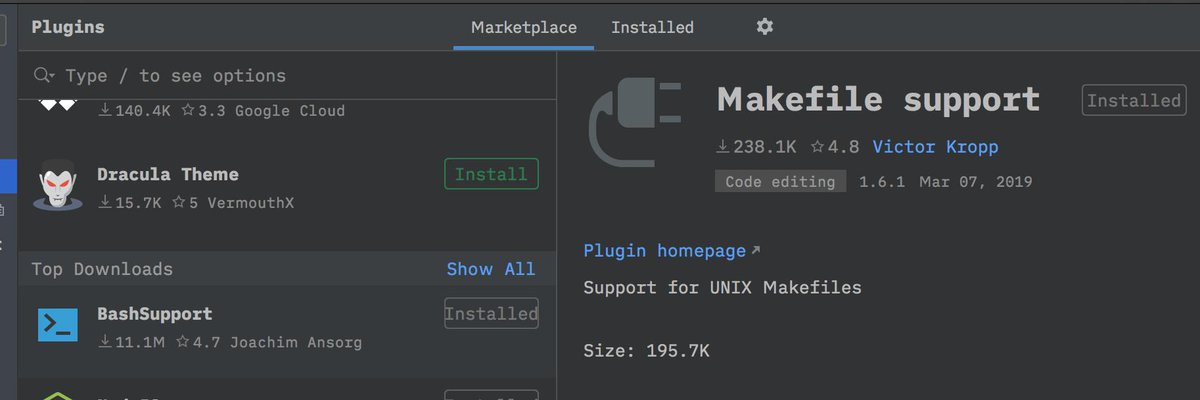Switch to the Installed tab
1200x400 pixels.
[652, 27]
